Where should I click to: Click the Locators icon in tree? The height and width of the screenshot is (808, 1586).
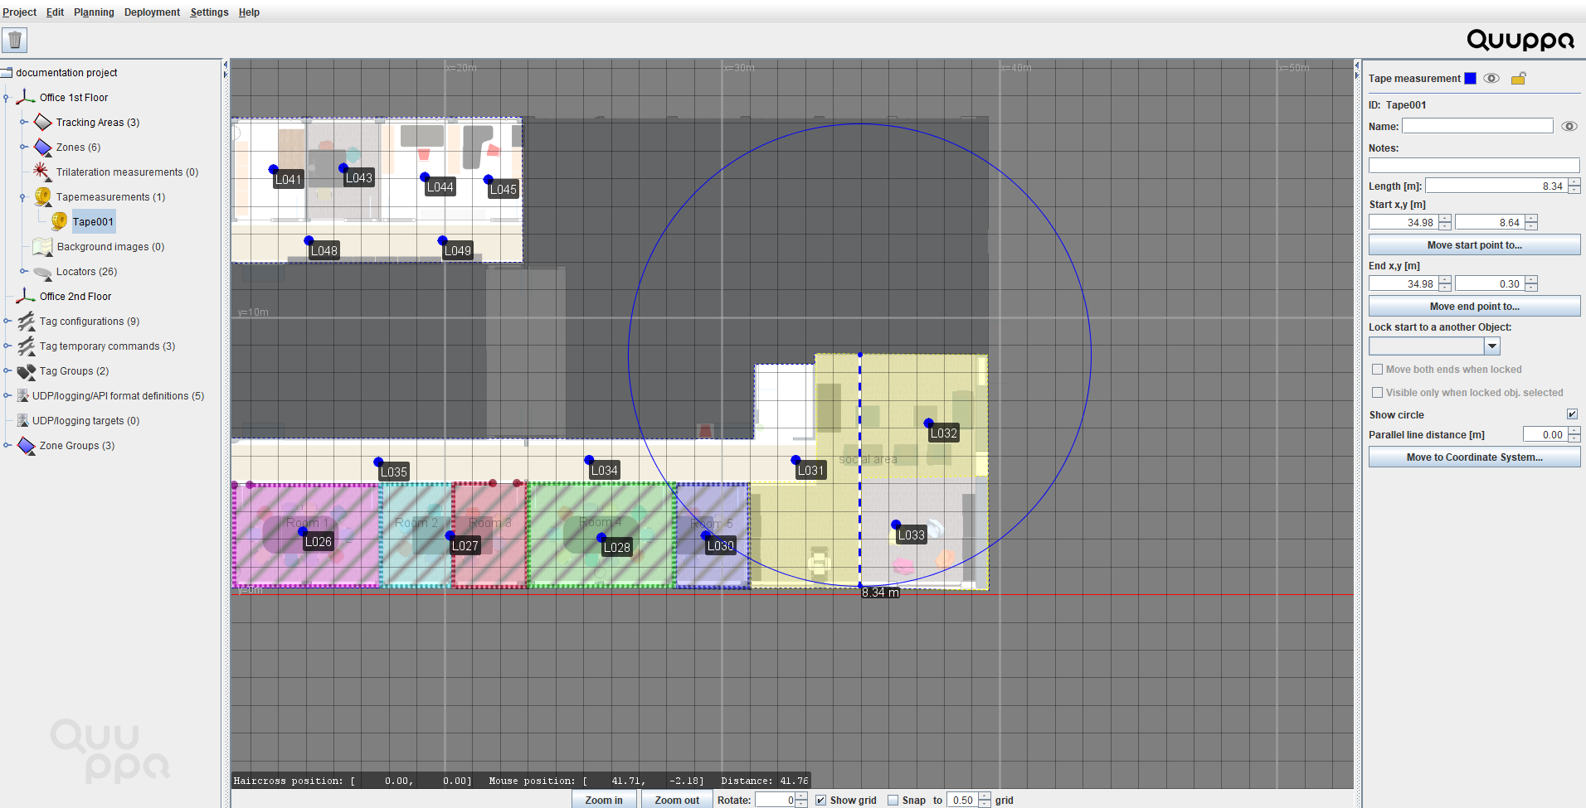point(42,272)
